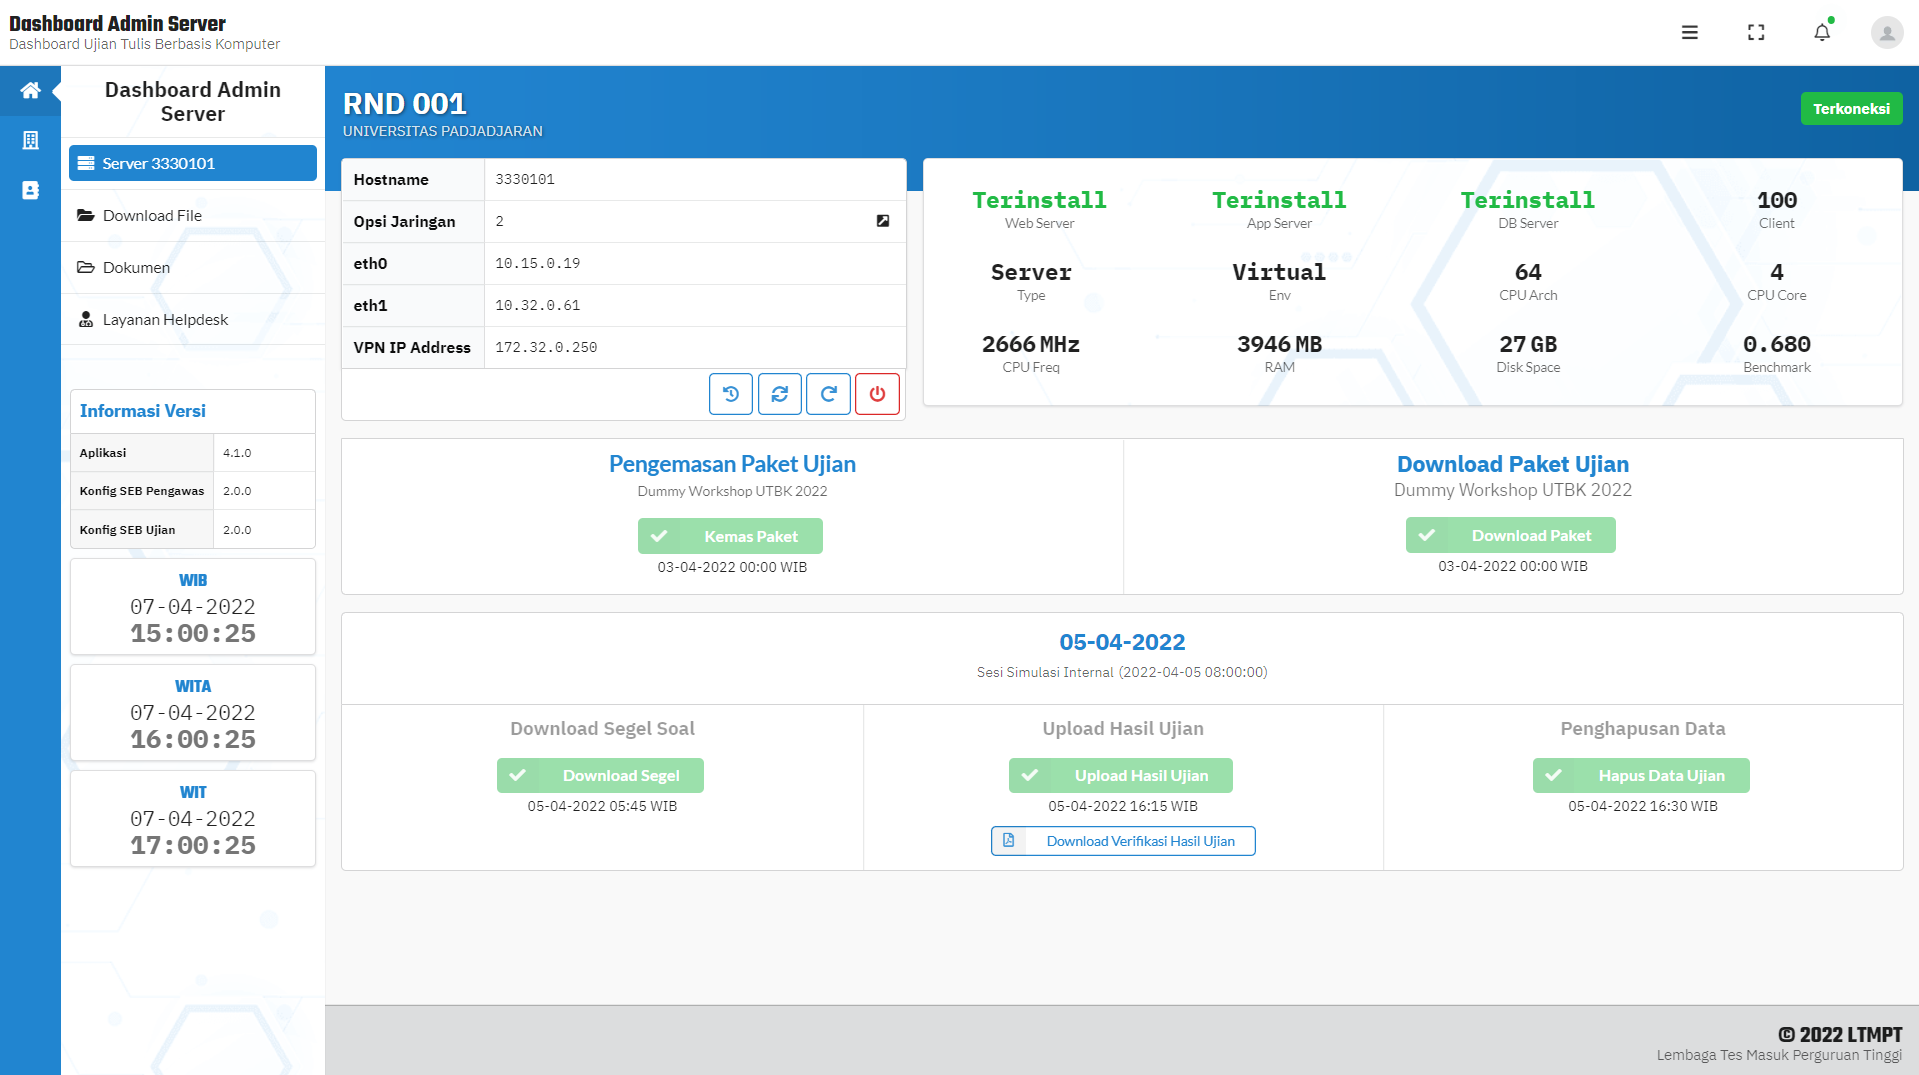Switch to fullscreen mode icon

[1756, 32]
